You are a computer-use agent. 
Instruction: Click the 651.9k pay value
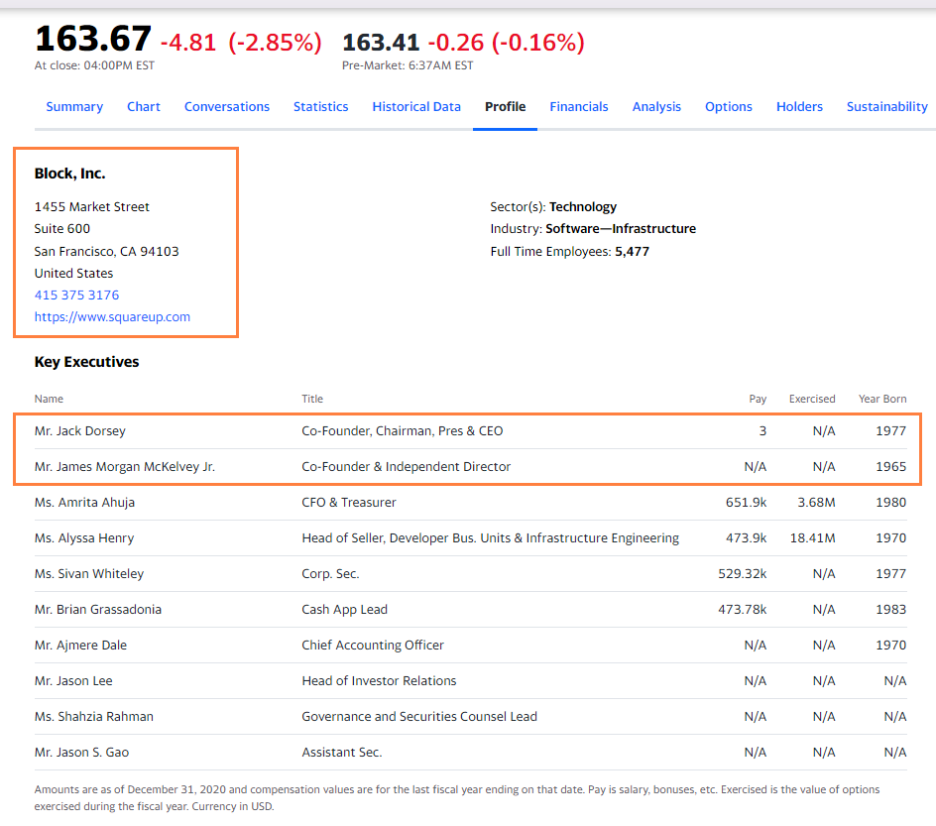pyautogui.click(x=746, y=503)
